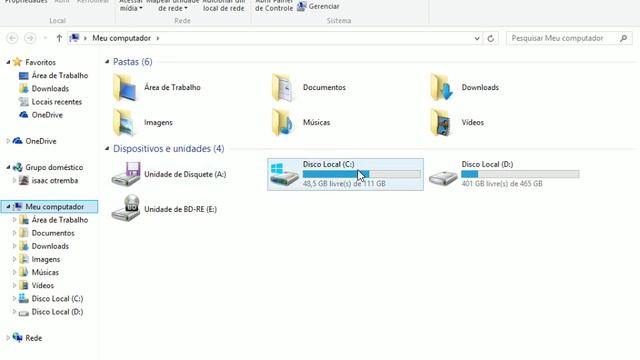Open Vídeos under Meu computador tree

37,285
